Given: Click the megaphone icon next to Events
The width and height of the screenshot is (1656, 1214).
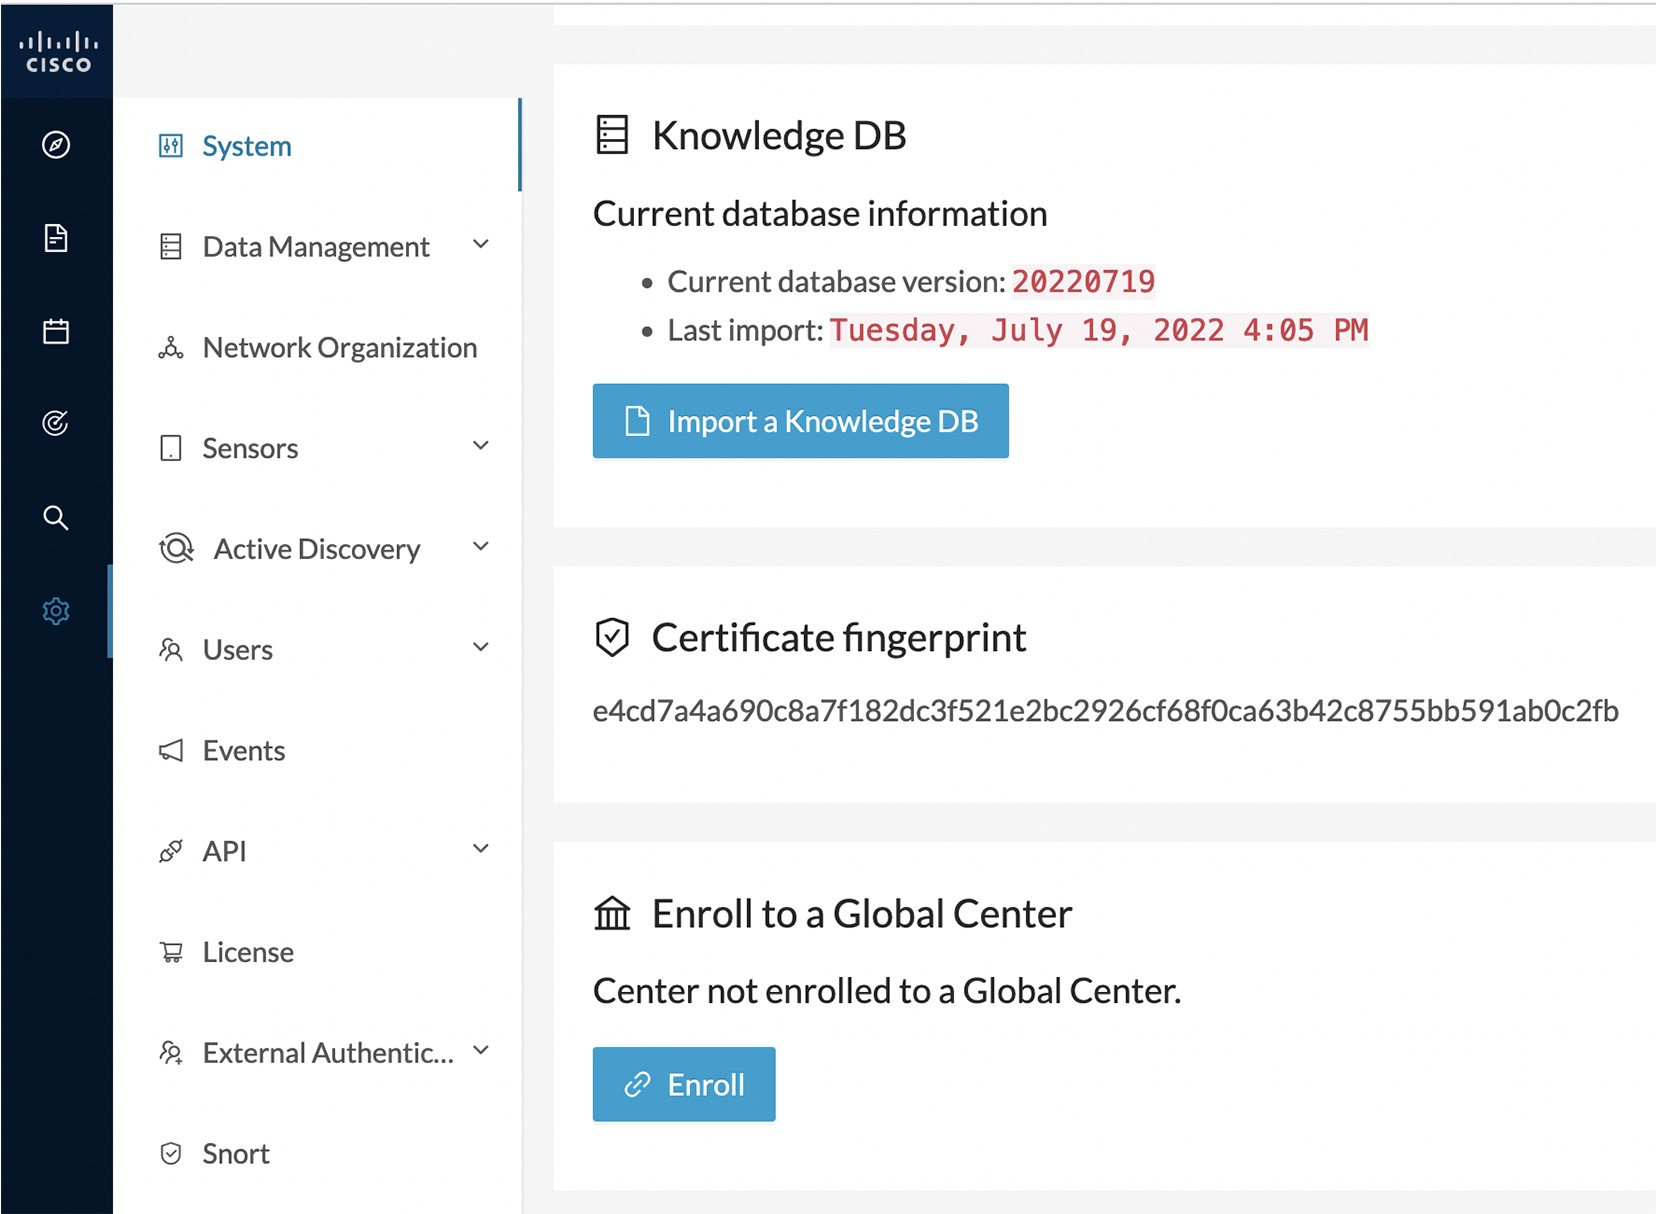Looking at the screenshot, I should coord(171,750).
